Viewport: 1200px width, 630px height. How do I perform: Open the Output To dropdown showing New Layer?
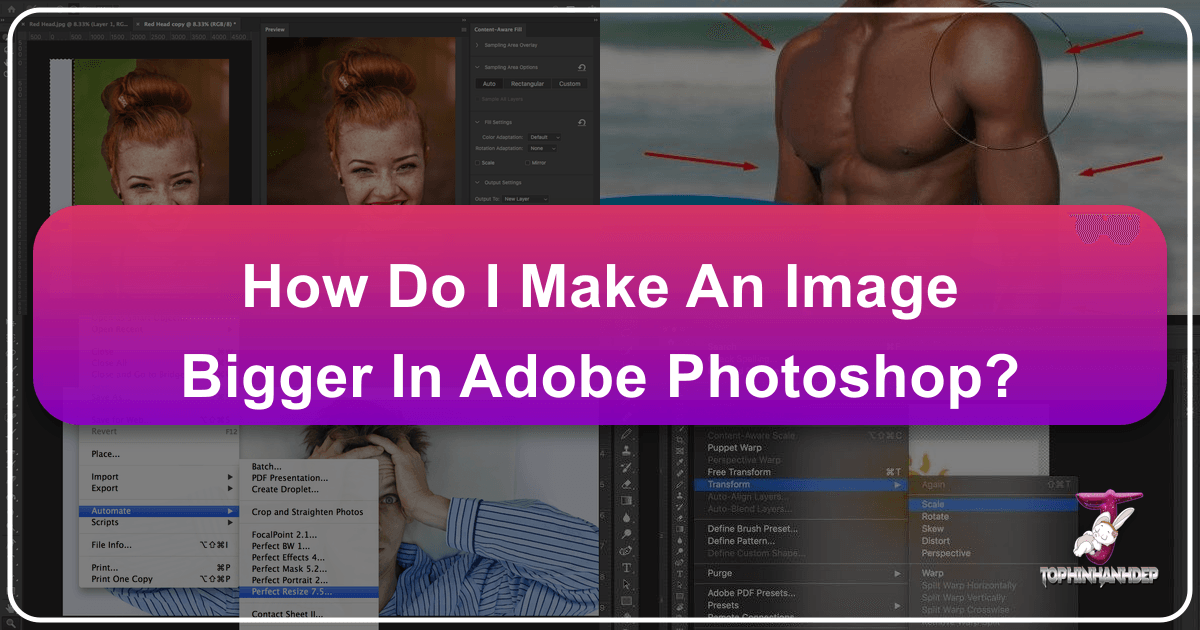coord(523,198)
